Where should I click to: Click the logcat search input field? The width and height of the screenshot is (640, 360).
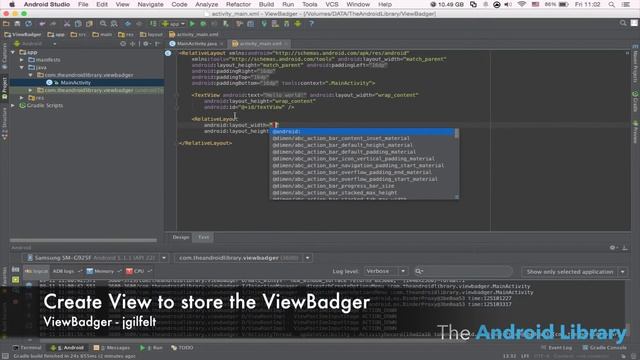point(463,271)
